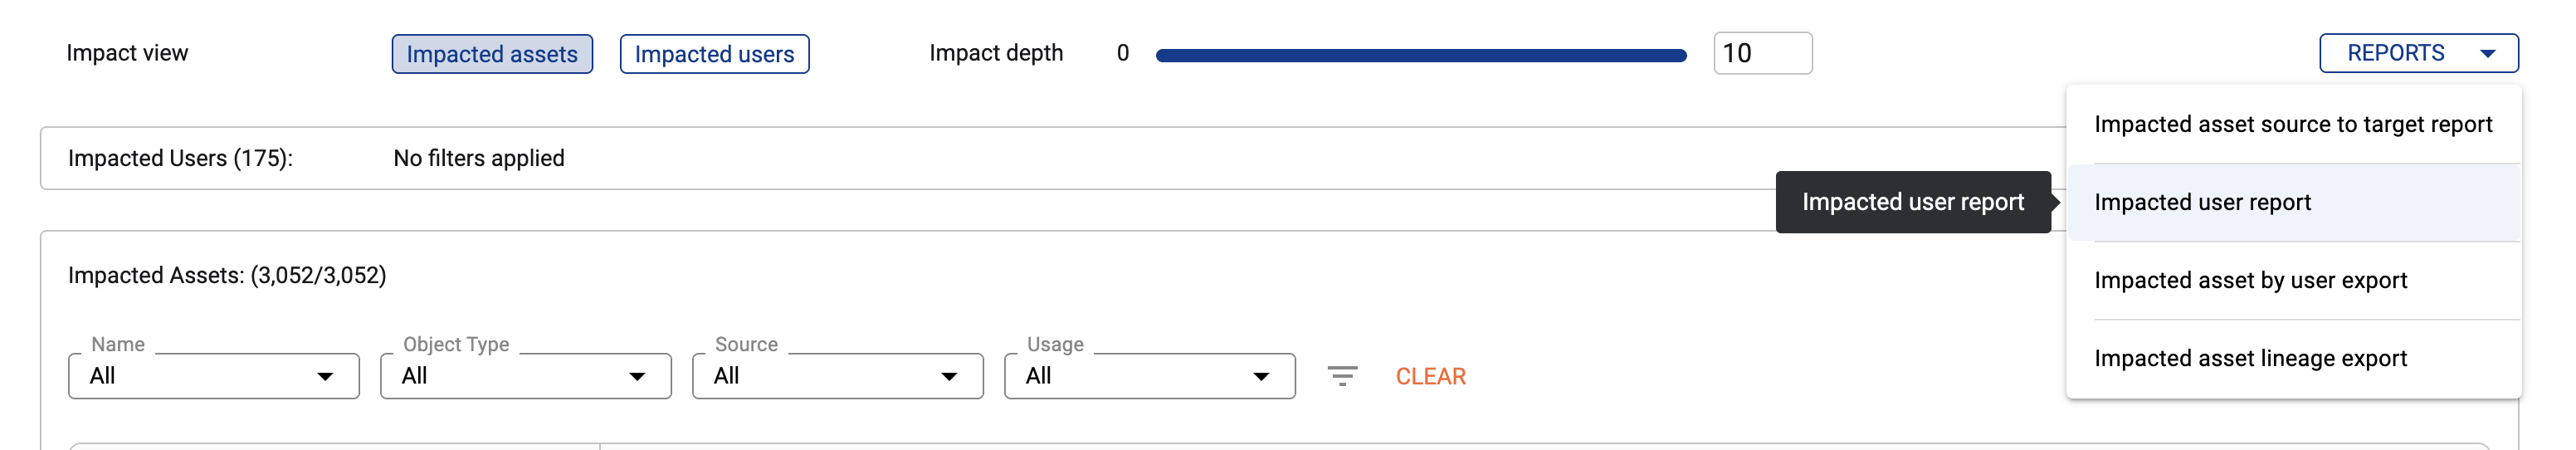This screenshot has width=2576, height=450.
Task: Click CLEAR to reset filters
Action: [1430, 376]
